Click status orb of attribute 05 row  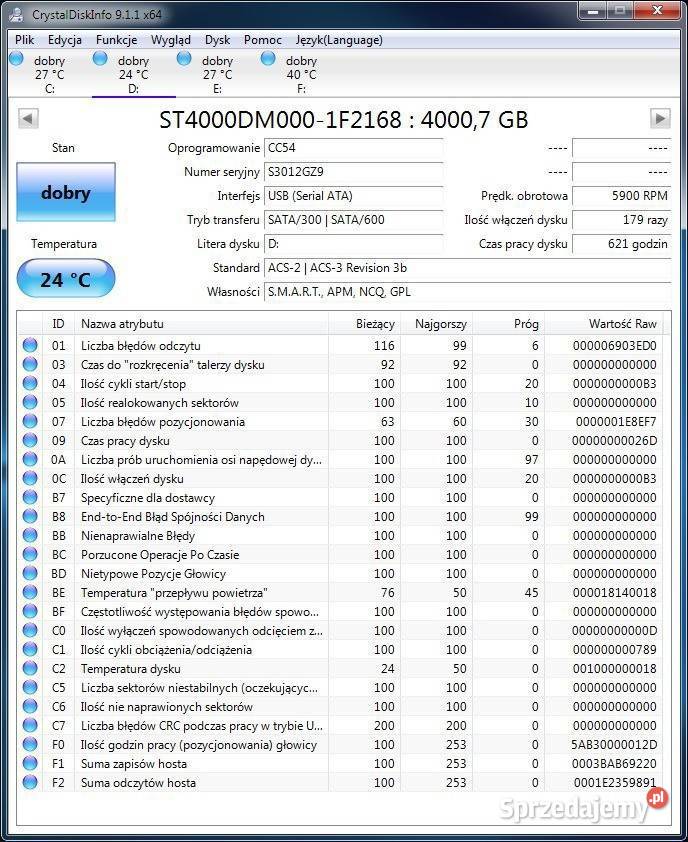click(x=30, y=402)
